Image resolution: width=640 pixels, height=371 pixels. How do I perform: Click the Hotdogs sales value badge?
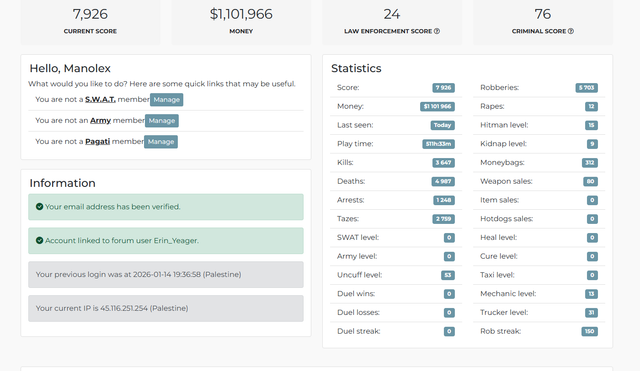coord(592,219)
